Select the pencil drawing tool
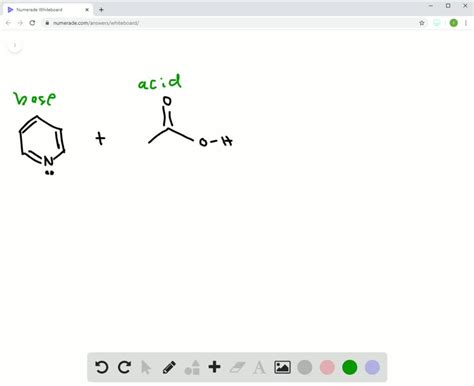Image resolution: width=474 pixels, height=386 pixels. point(169,367)
